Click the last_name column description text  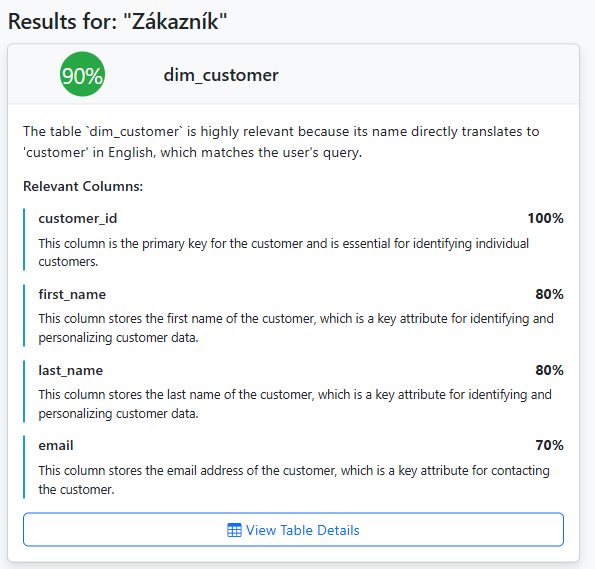point(295,404)
